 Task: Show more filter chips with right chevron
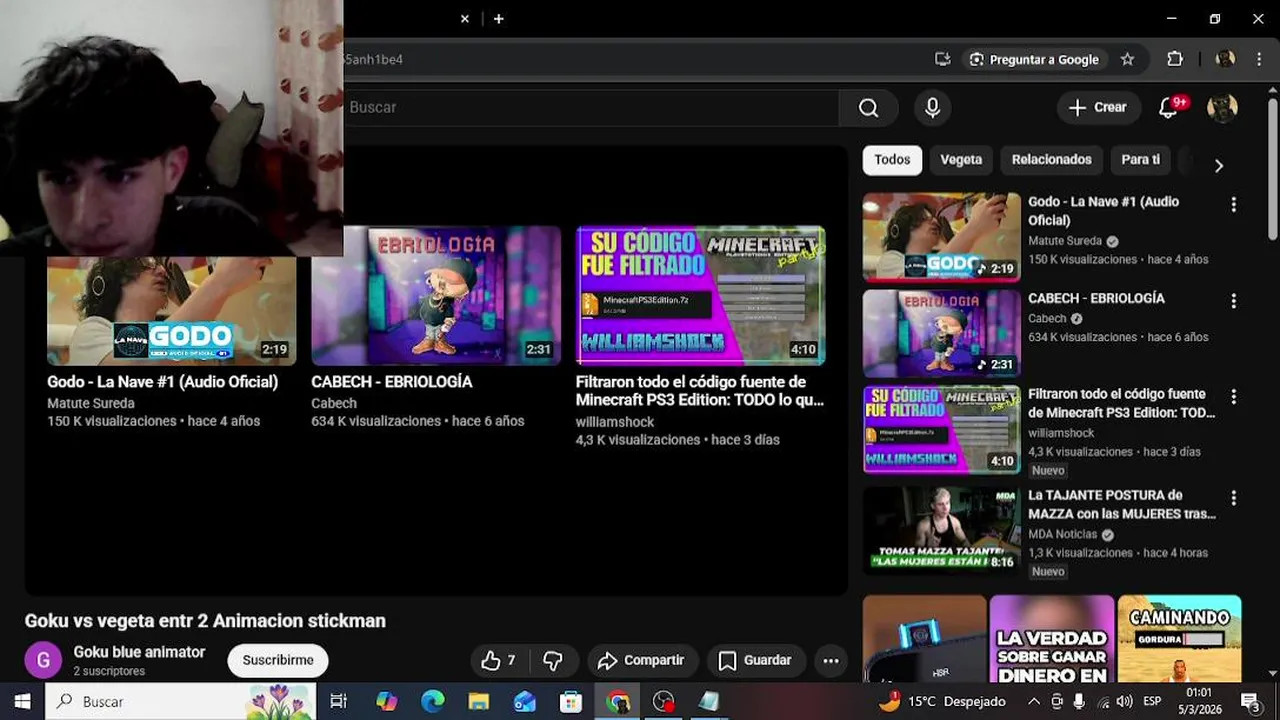click(x=1218, y=166)
